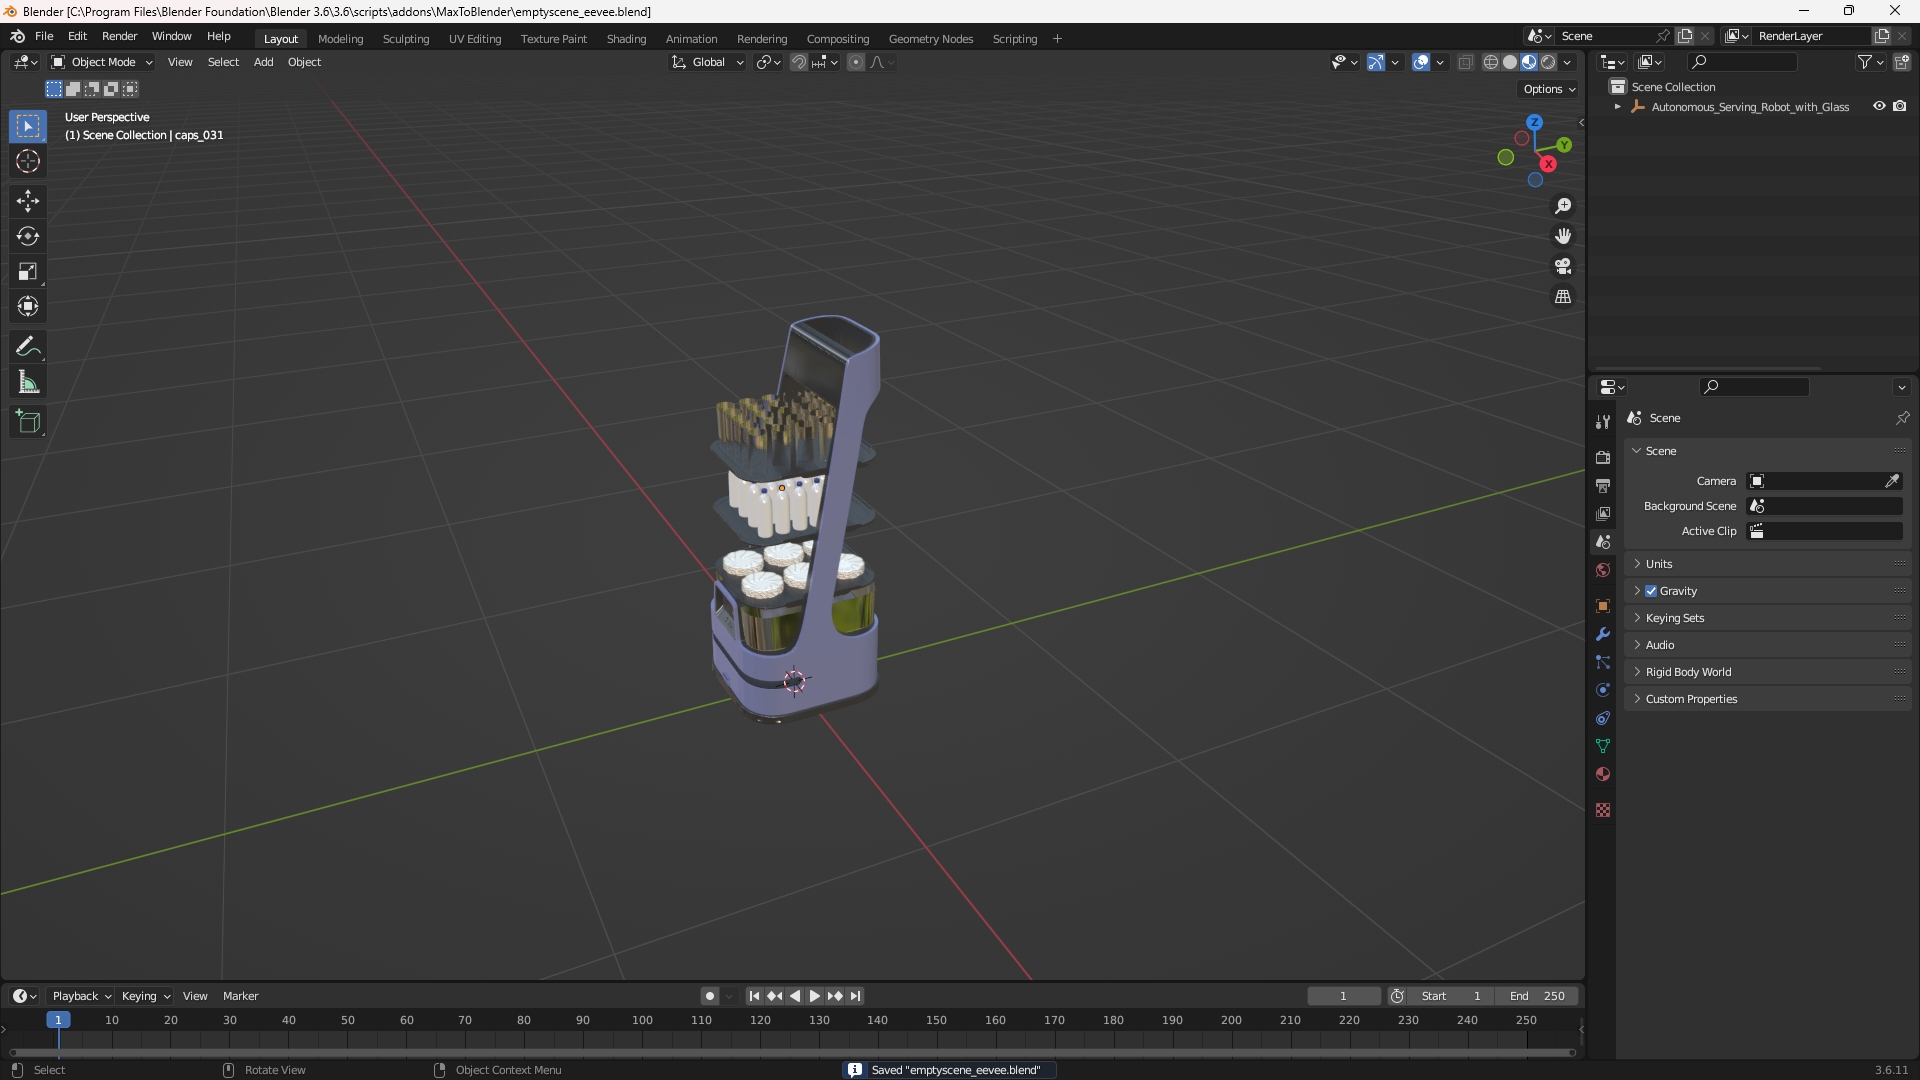The image size is (1920, 1080).
Task: Toggle the camera view icon
Action: [x=1563, y=266]
